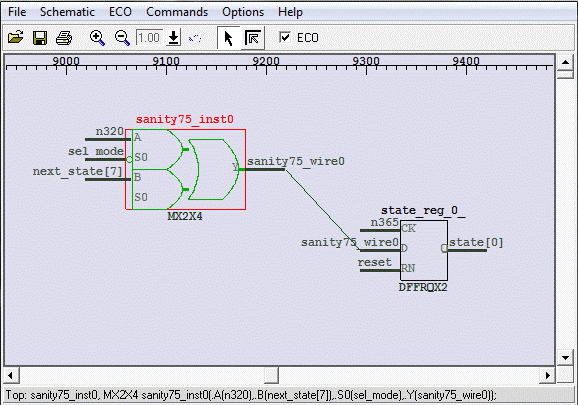The width and height of the screenshot is (578, 405).
Task: Open the Commands menu
Action: (177, 12)
